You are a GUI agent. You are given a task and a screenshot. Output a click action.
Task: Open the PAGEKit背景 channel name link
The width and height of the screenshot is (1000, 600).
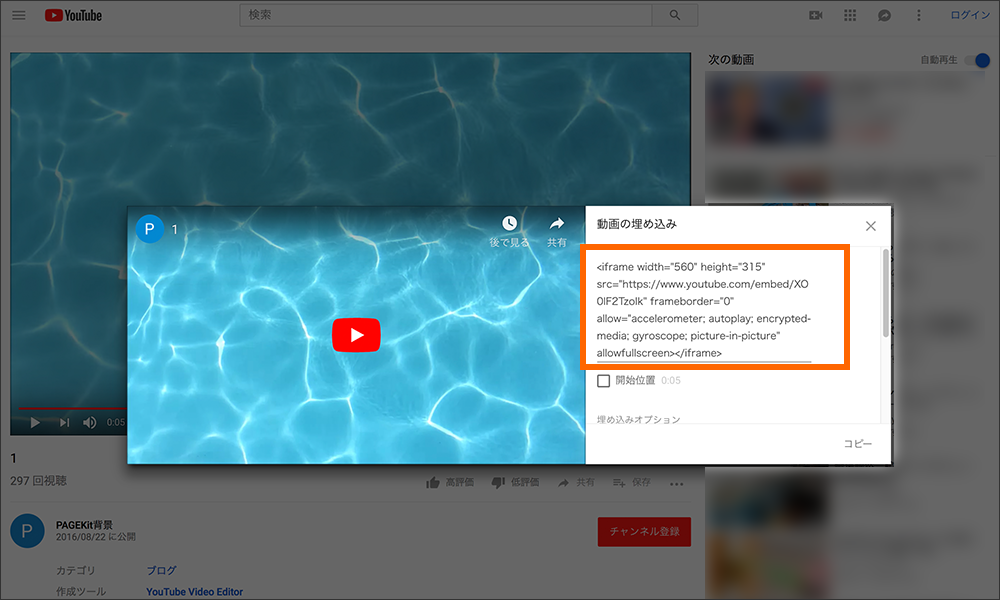84,525
